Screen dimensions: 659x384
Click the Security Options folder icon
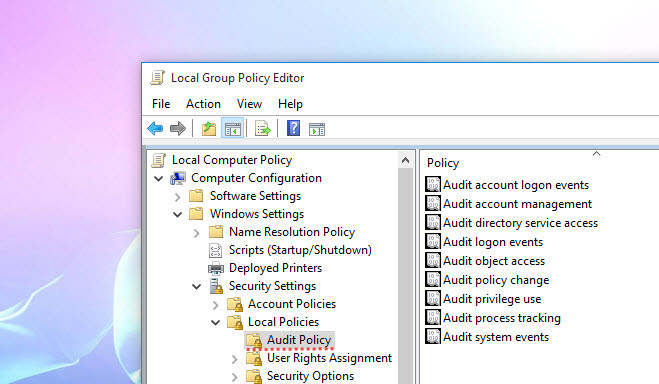pos(254,376)
